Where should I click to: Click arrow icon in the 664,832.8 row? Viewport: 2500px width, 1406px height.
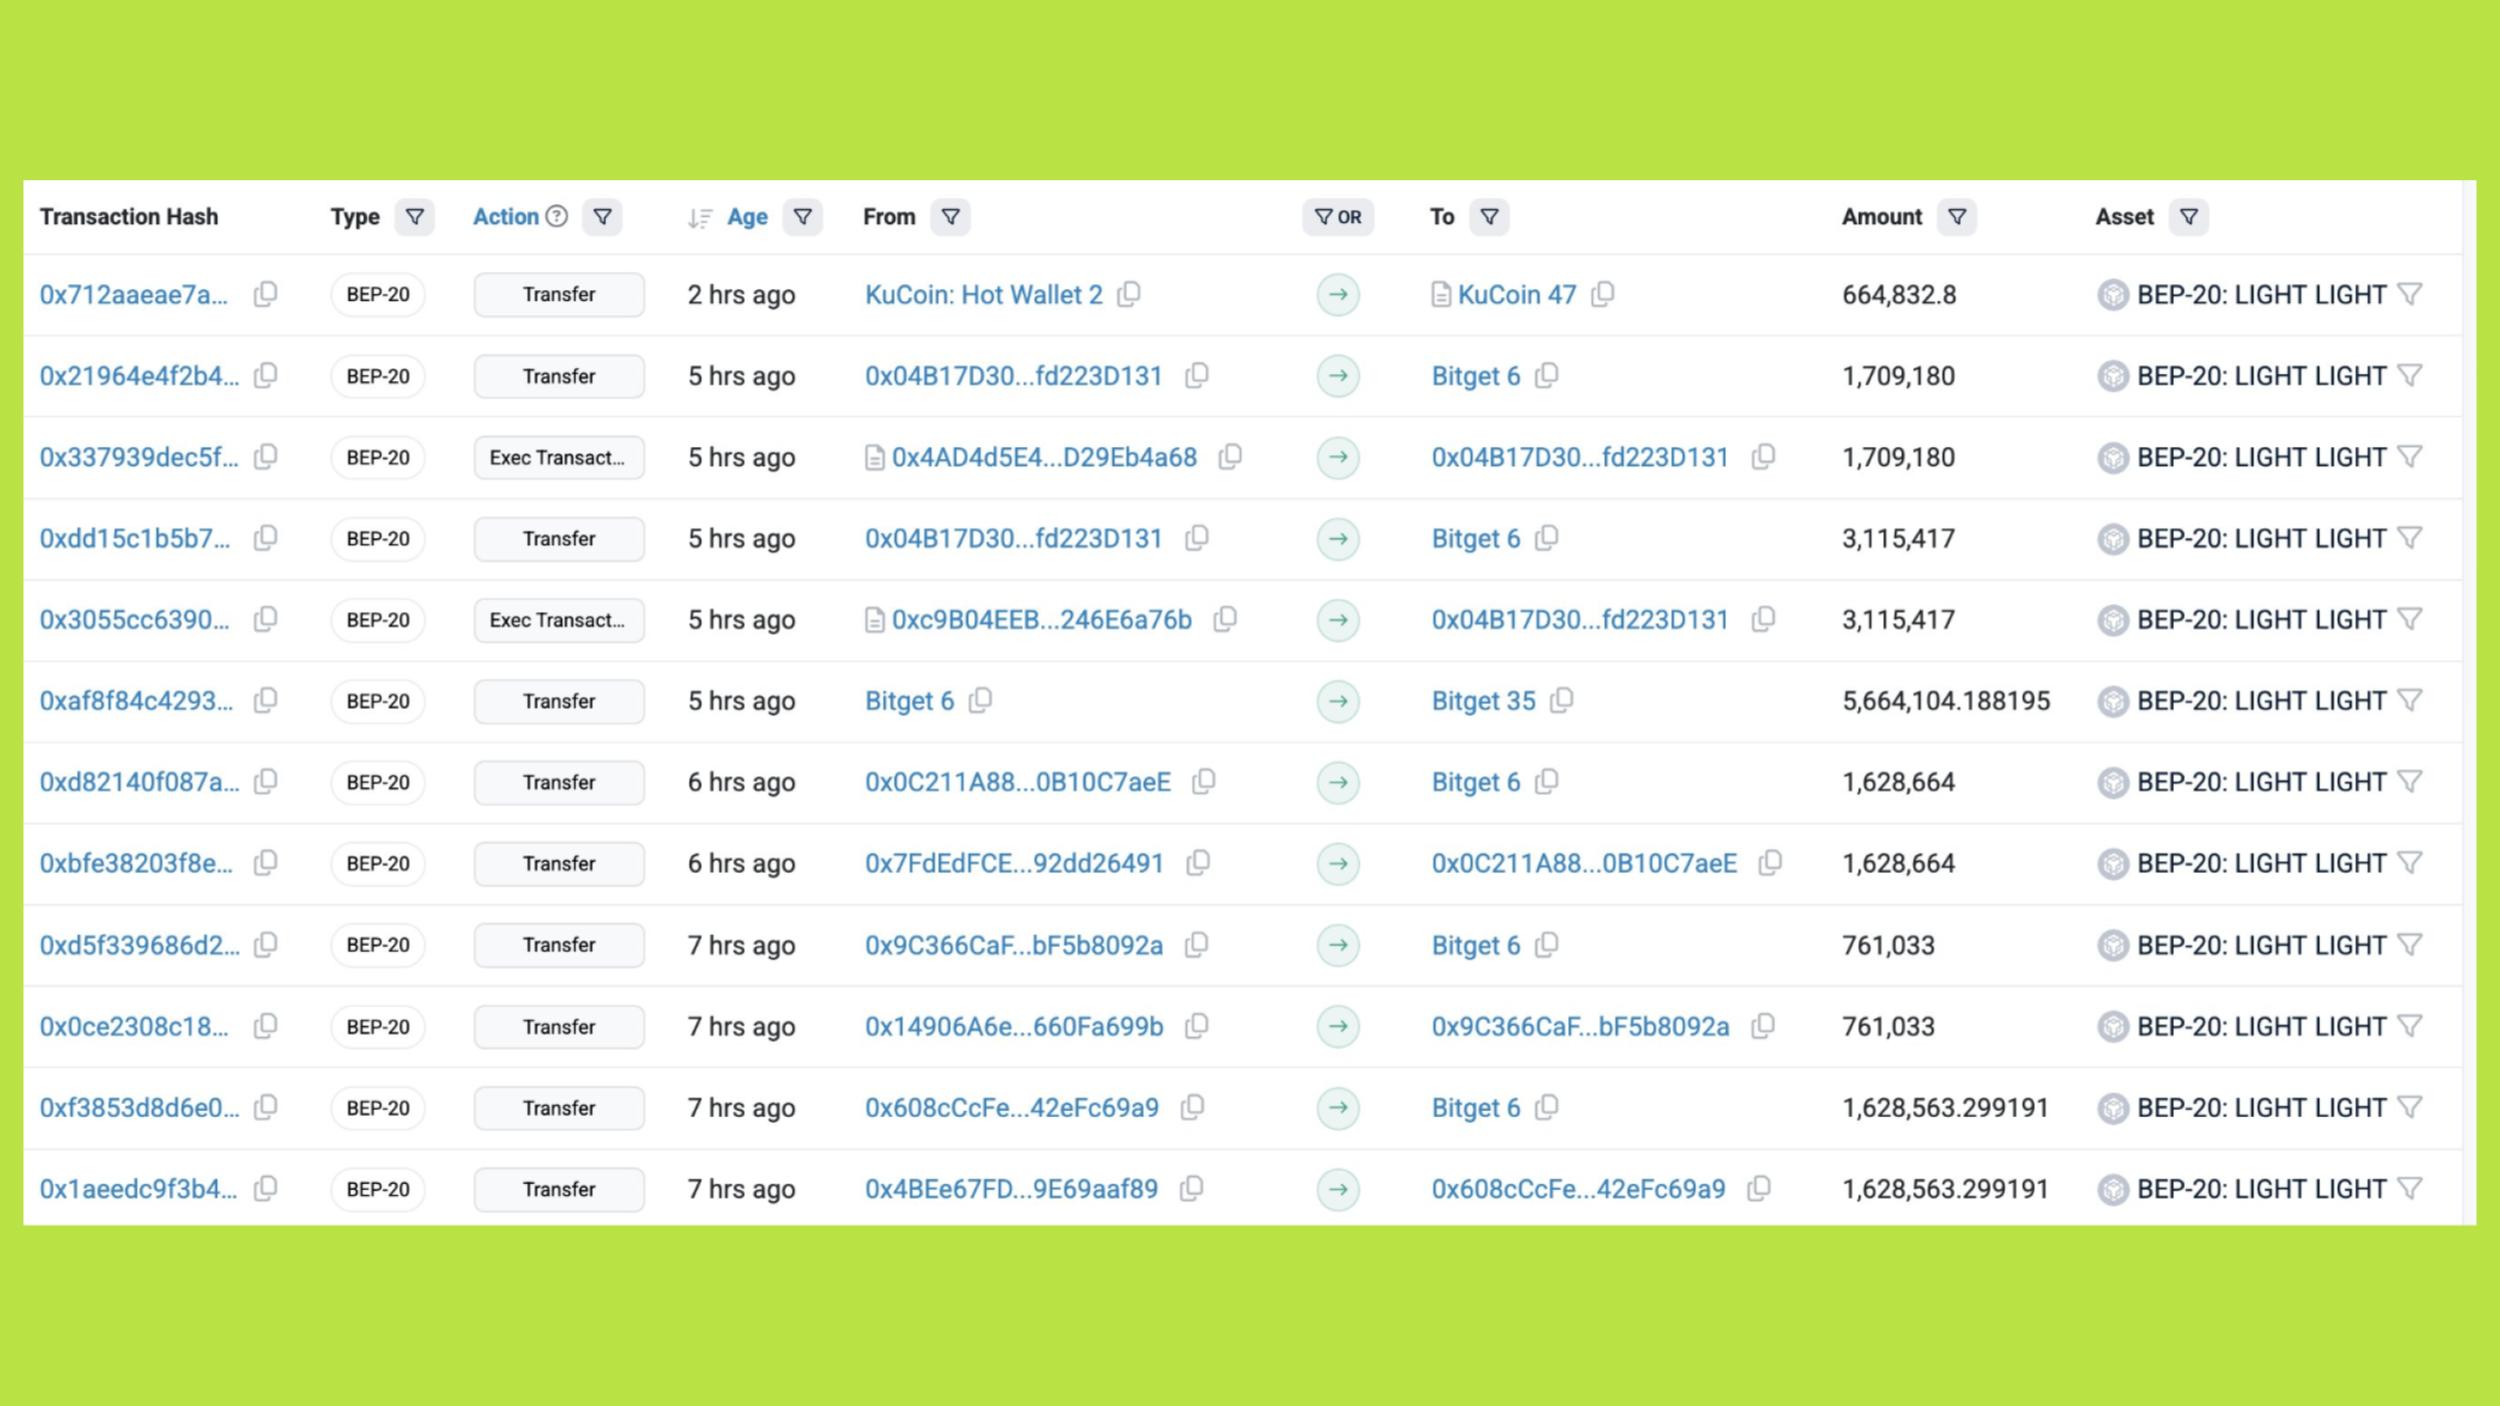point(1338,295)
